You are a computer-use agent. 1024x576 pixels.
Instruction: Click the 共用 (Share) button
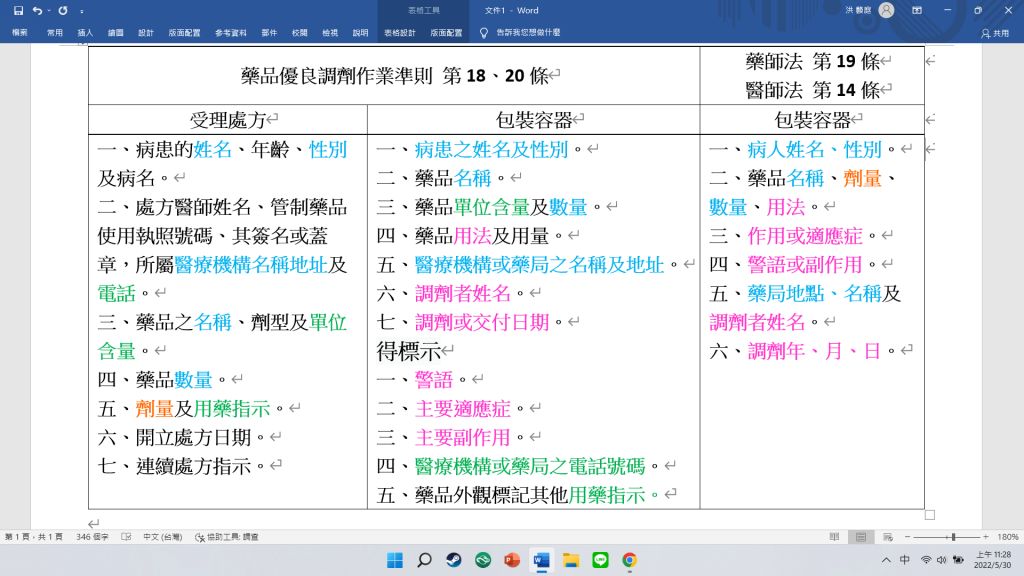(994, 32)
